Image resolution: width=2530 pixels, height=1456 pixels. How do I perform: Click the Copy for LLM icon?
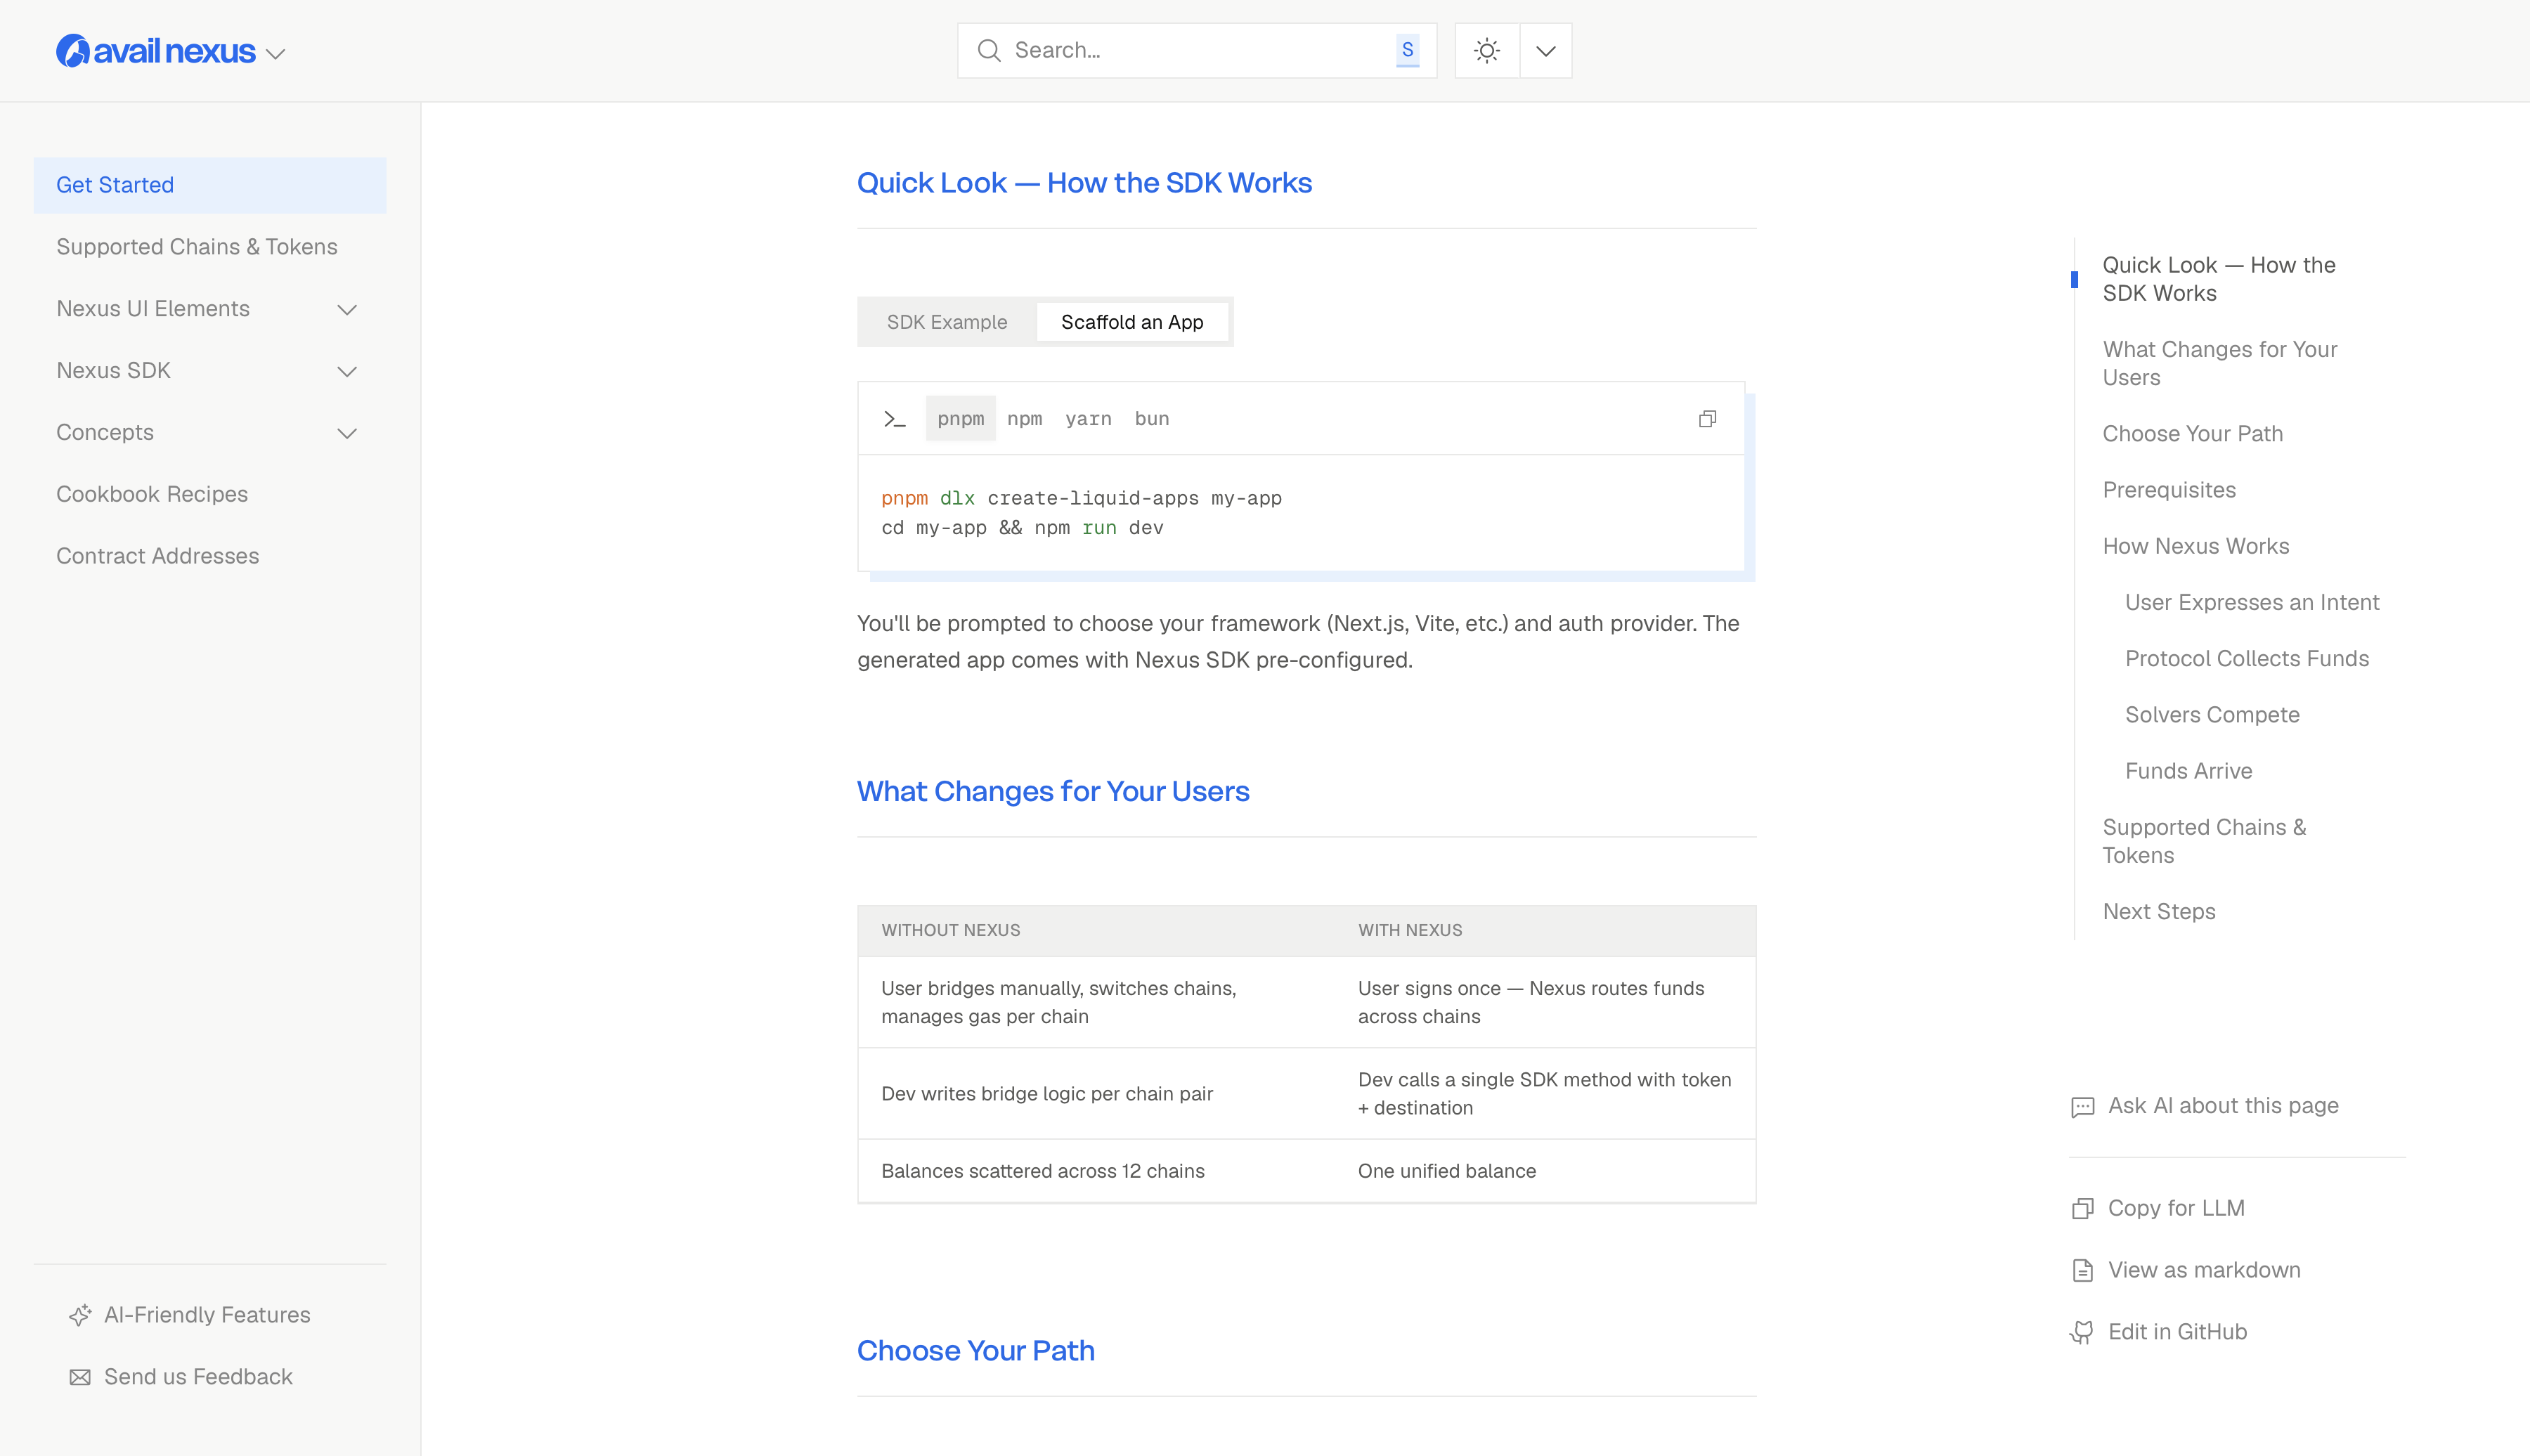pos(2082,1209)
